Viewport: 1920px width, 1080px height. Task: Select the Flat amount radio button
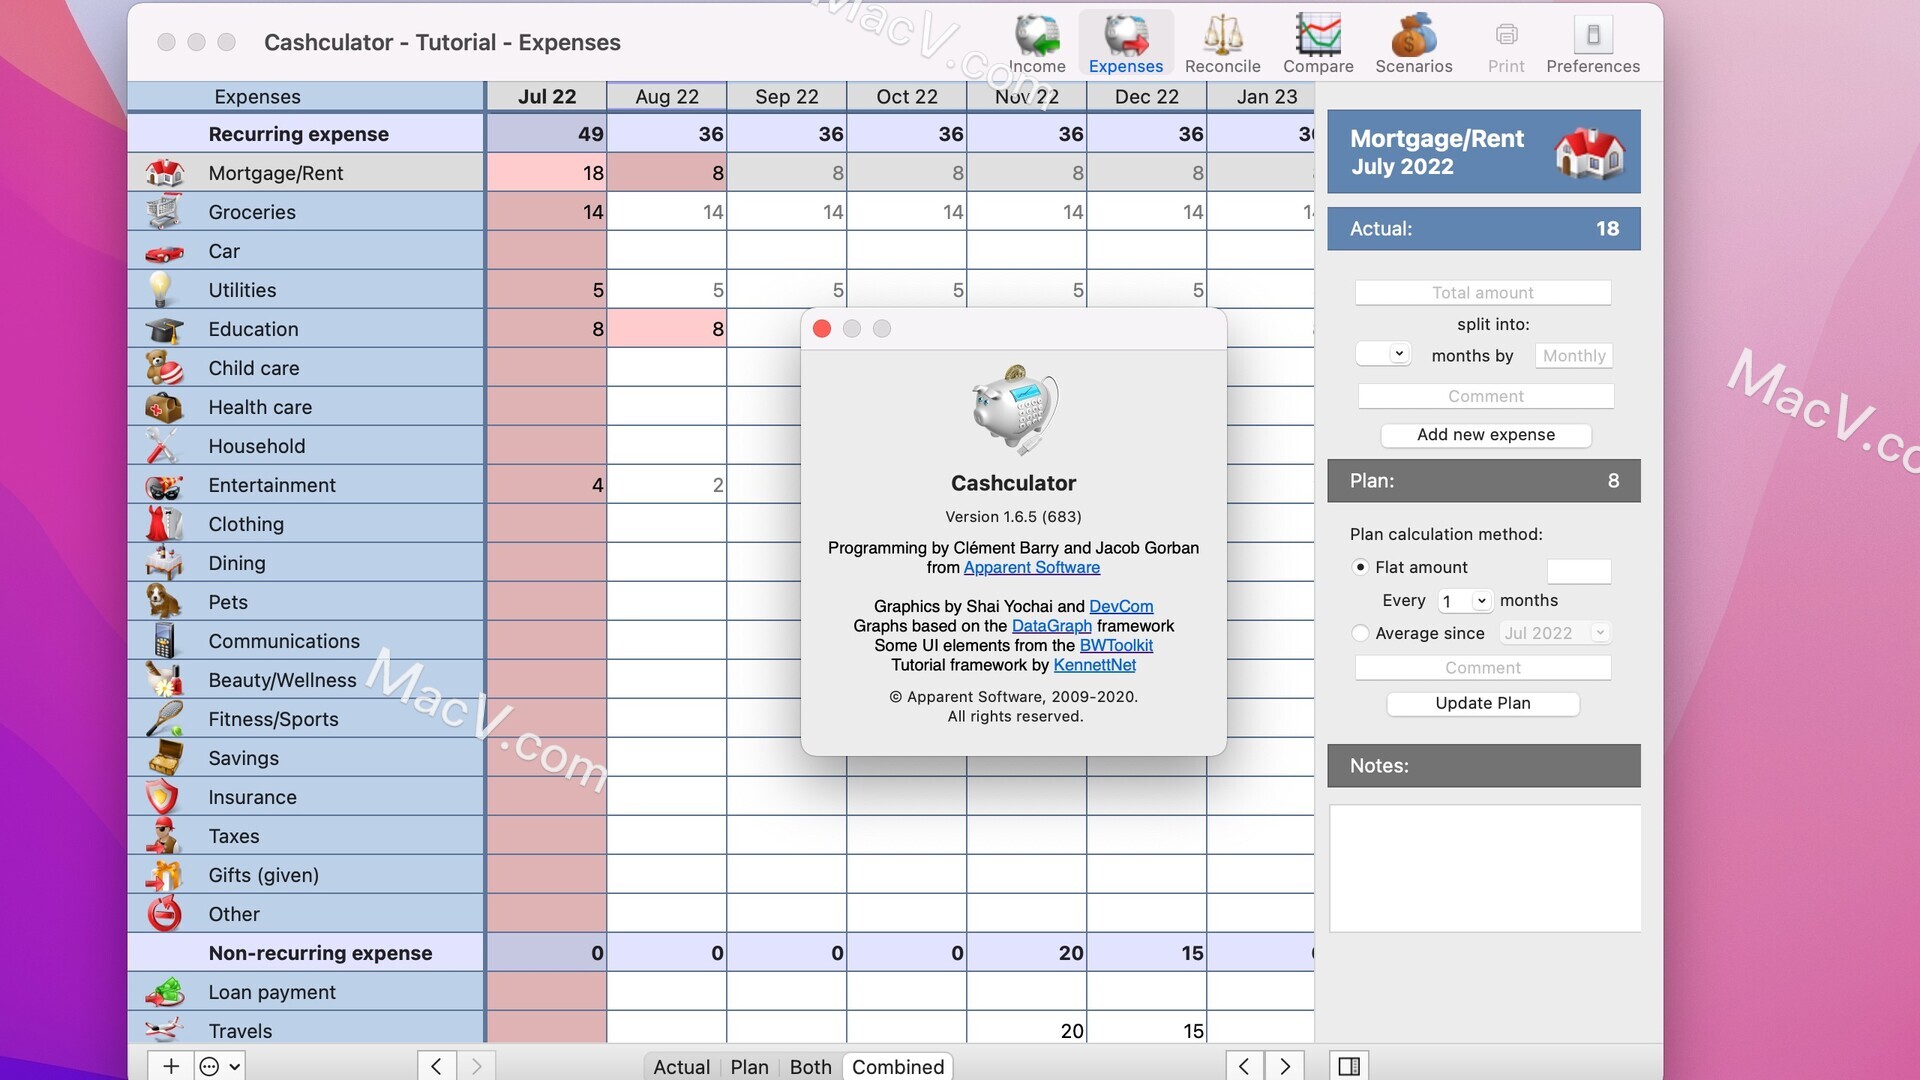[x=1360, y=567]
